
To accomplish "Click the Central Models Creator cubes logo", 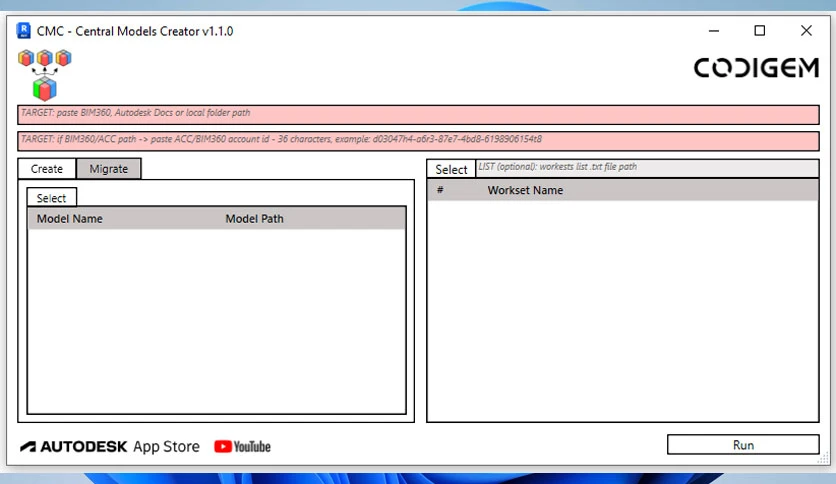I will click(x=45, y=75).
